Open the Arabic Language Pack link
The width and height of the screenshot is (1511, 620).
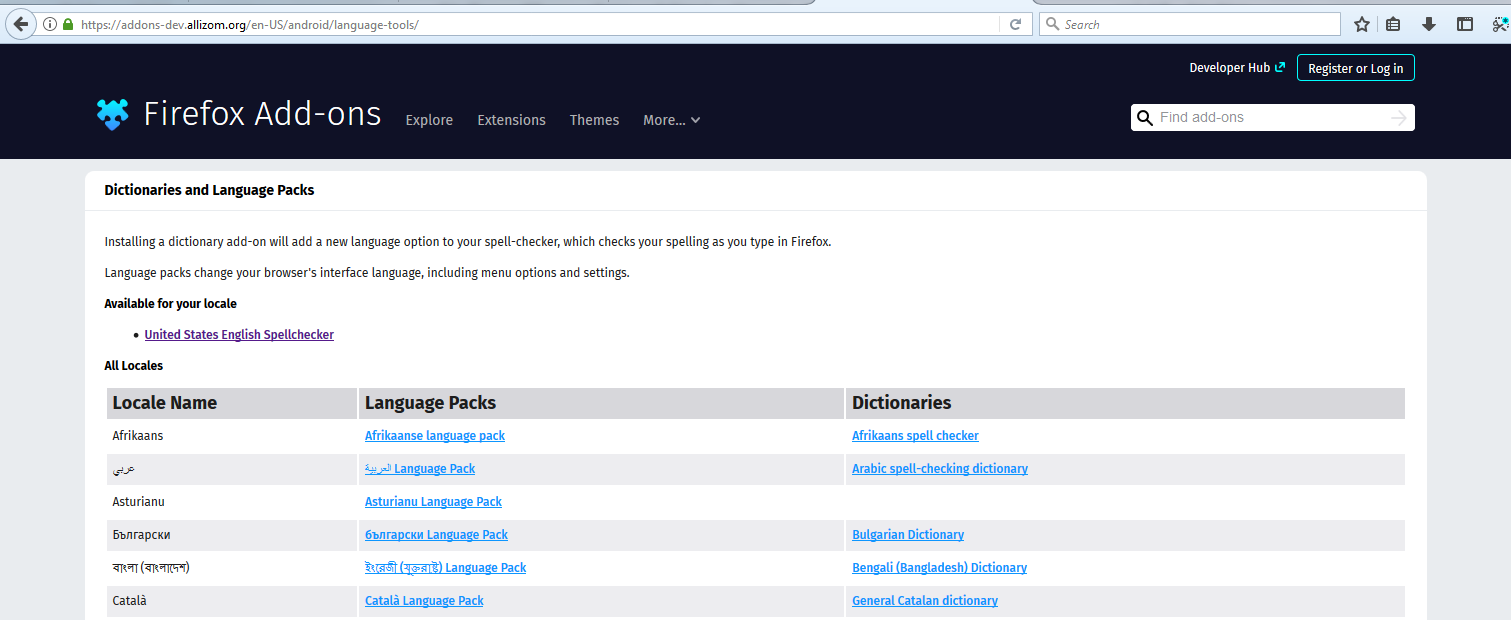tap(420, 469)
